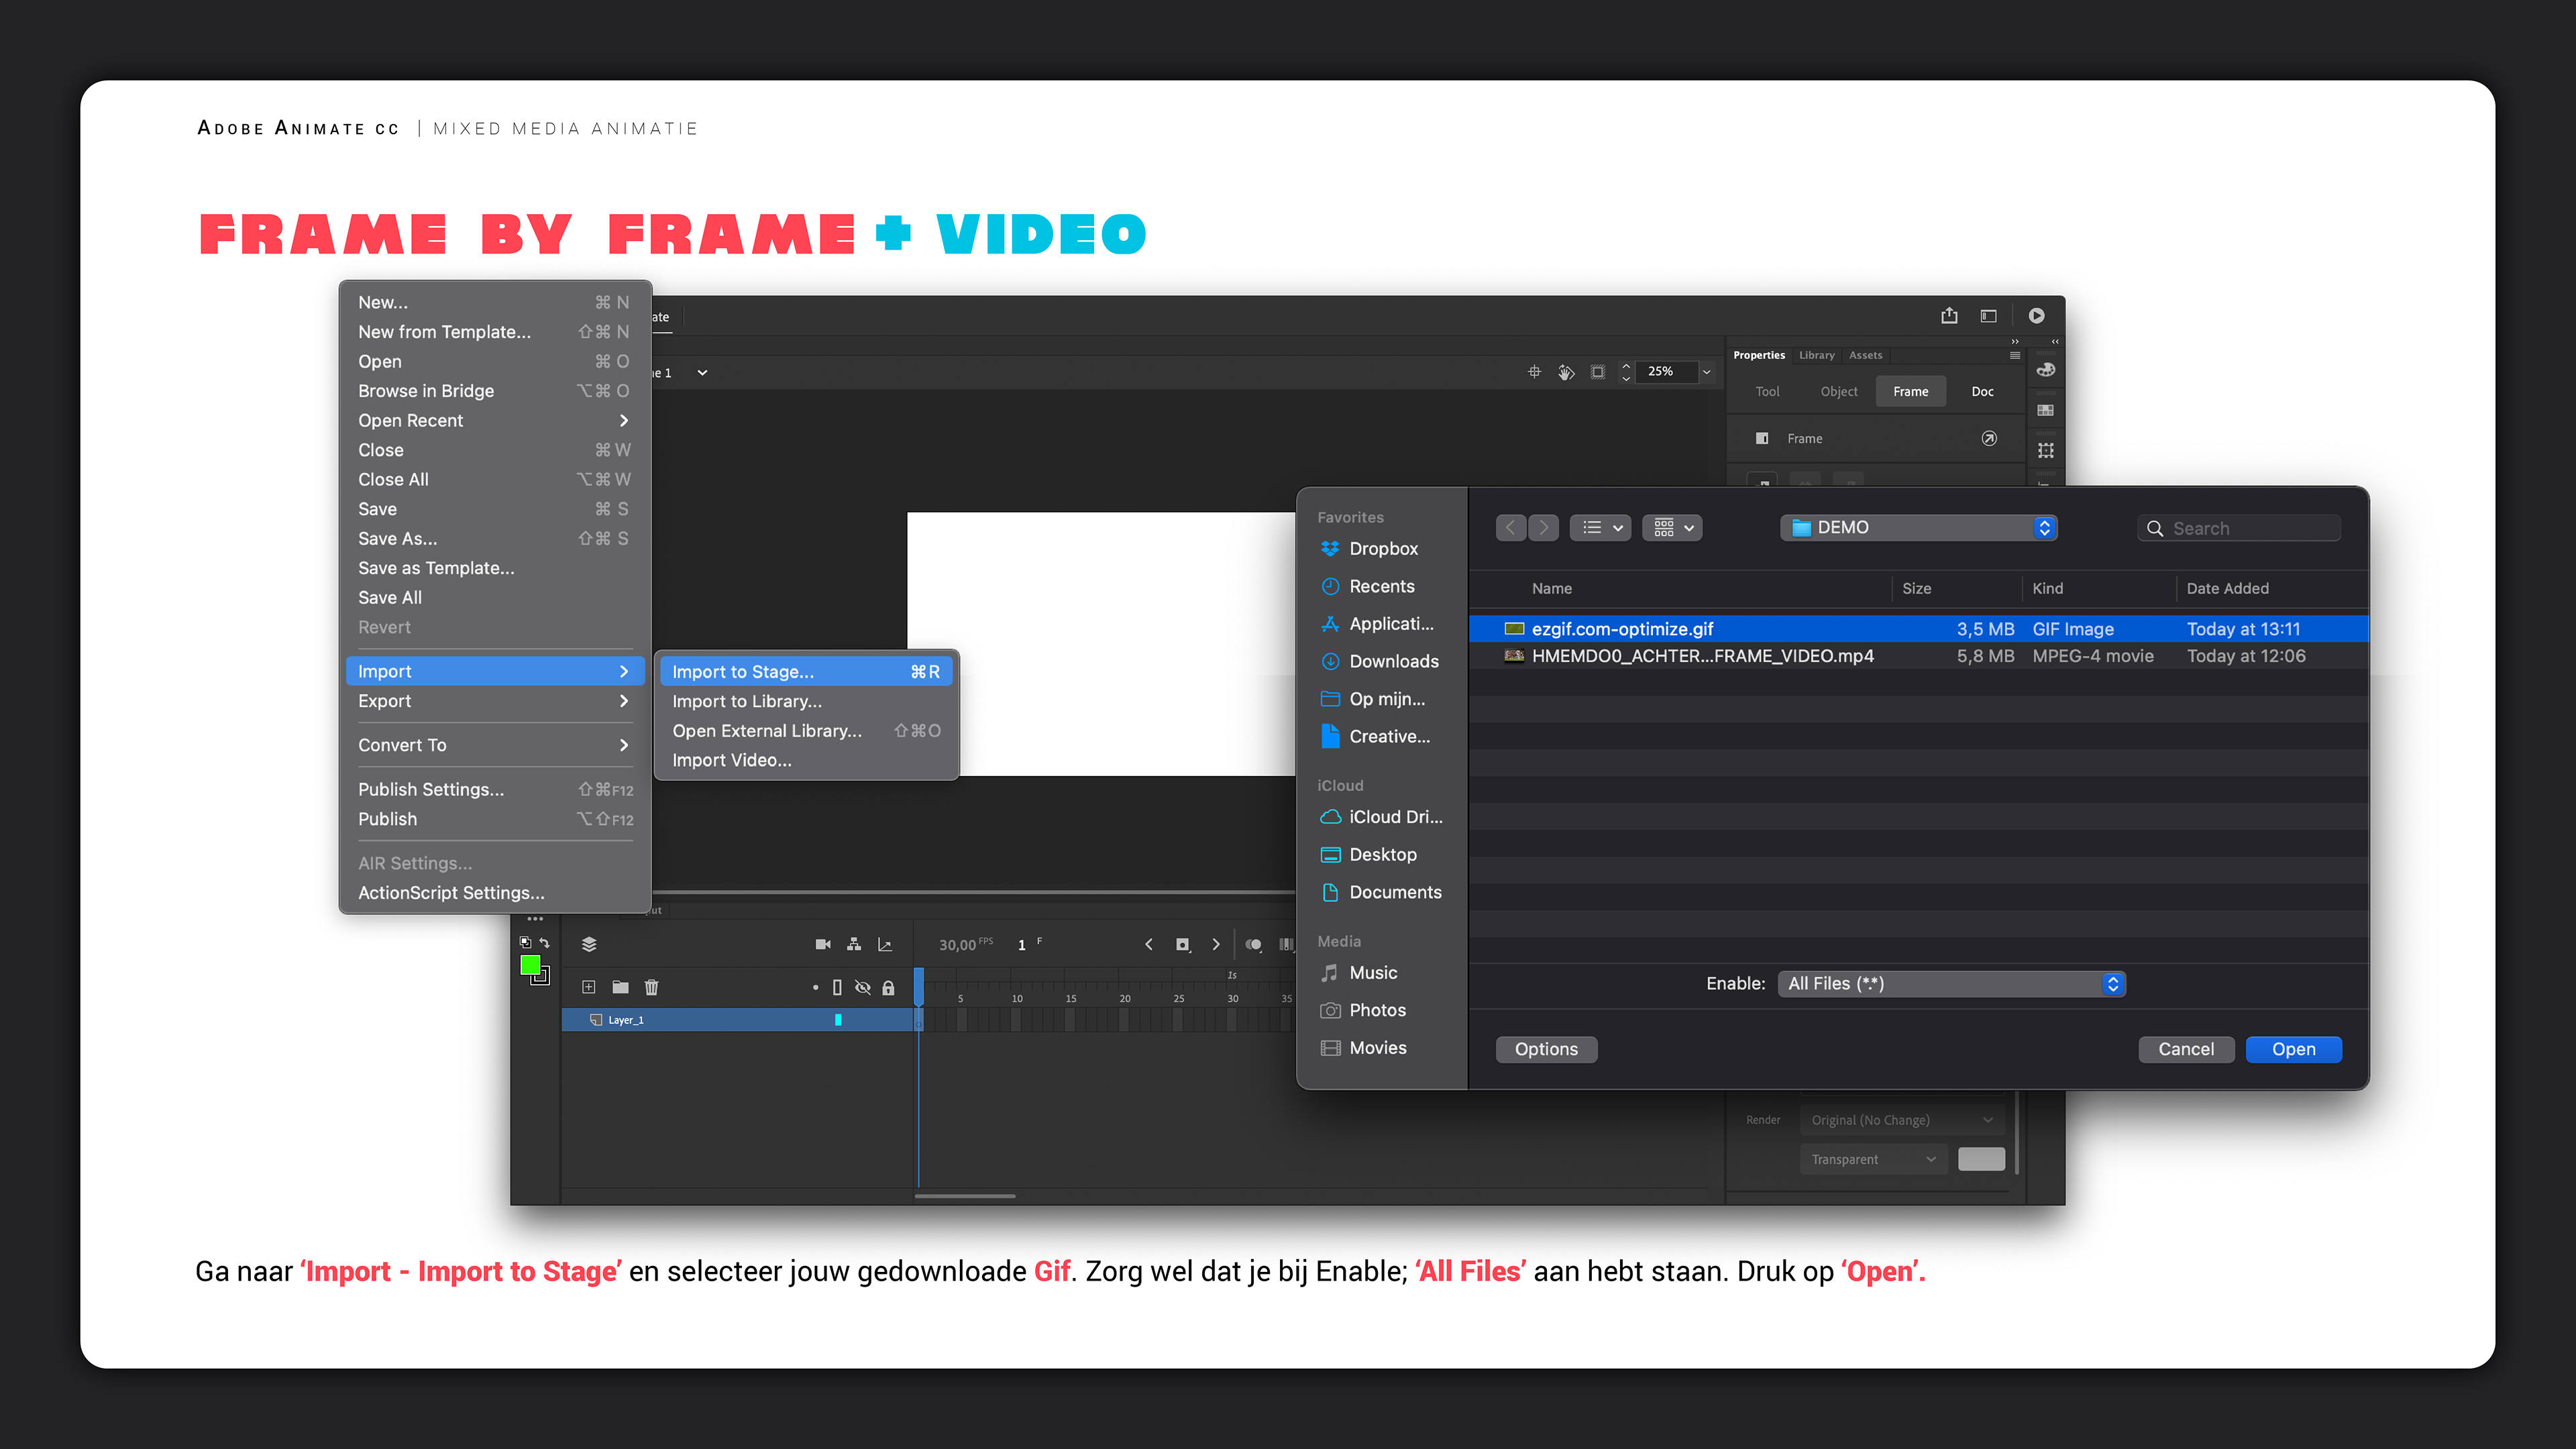Toggle the lock all layers padlock

point(888,988)
